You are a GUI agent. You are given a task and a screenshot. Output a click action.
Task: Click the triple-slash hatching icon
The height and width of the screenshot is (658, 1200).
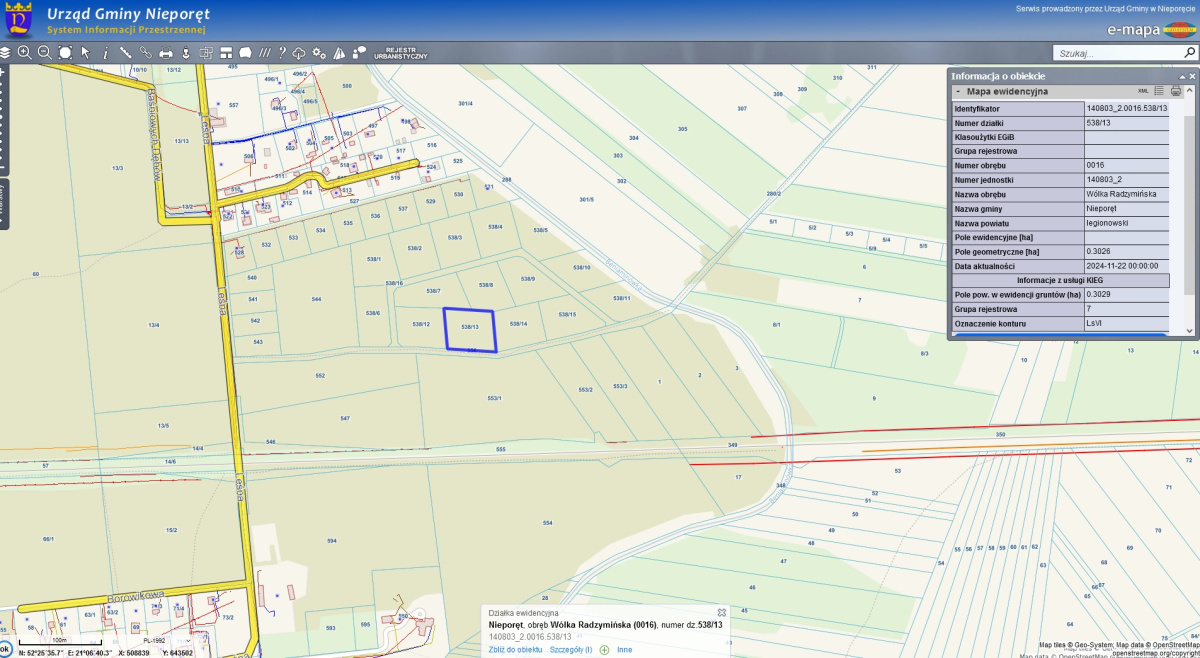click(265, 52)
